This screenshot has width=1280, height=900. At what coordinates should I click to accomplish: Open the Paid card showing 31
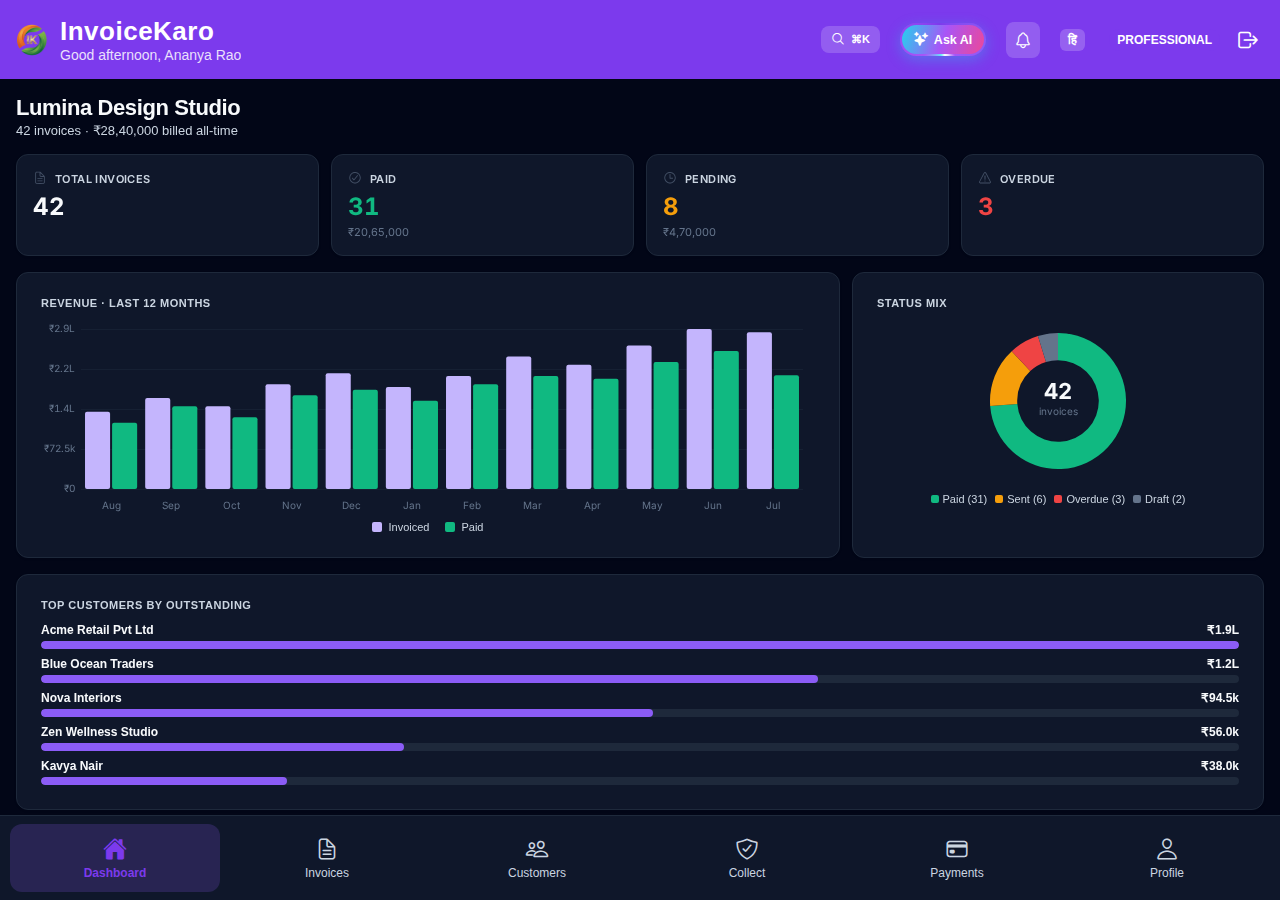pos(482,205)
